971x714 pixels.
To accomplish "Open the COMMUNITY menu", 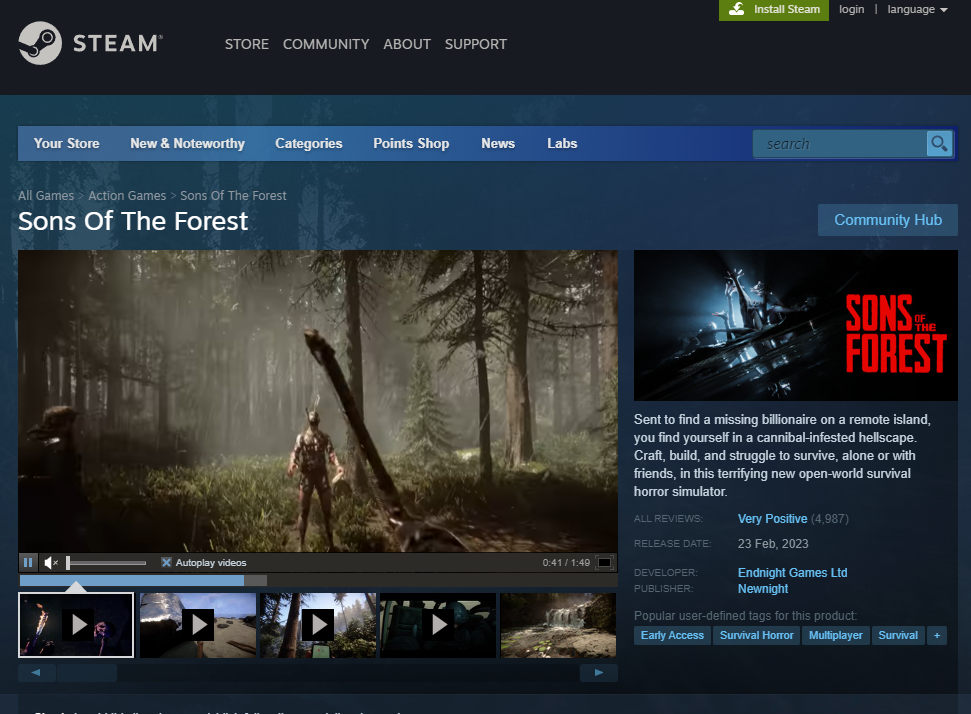I will click(x=326, y=44).
